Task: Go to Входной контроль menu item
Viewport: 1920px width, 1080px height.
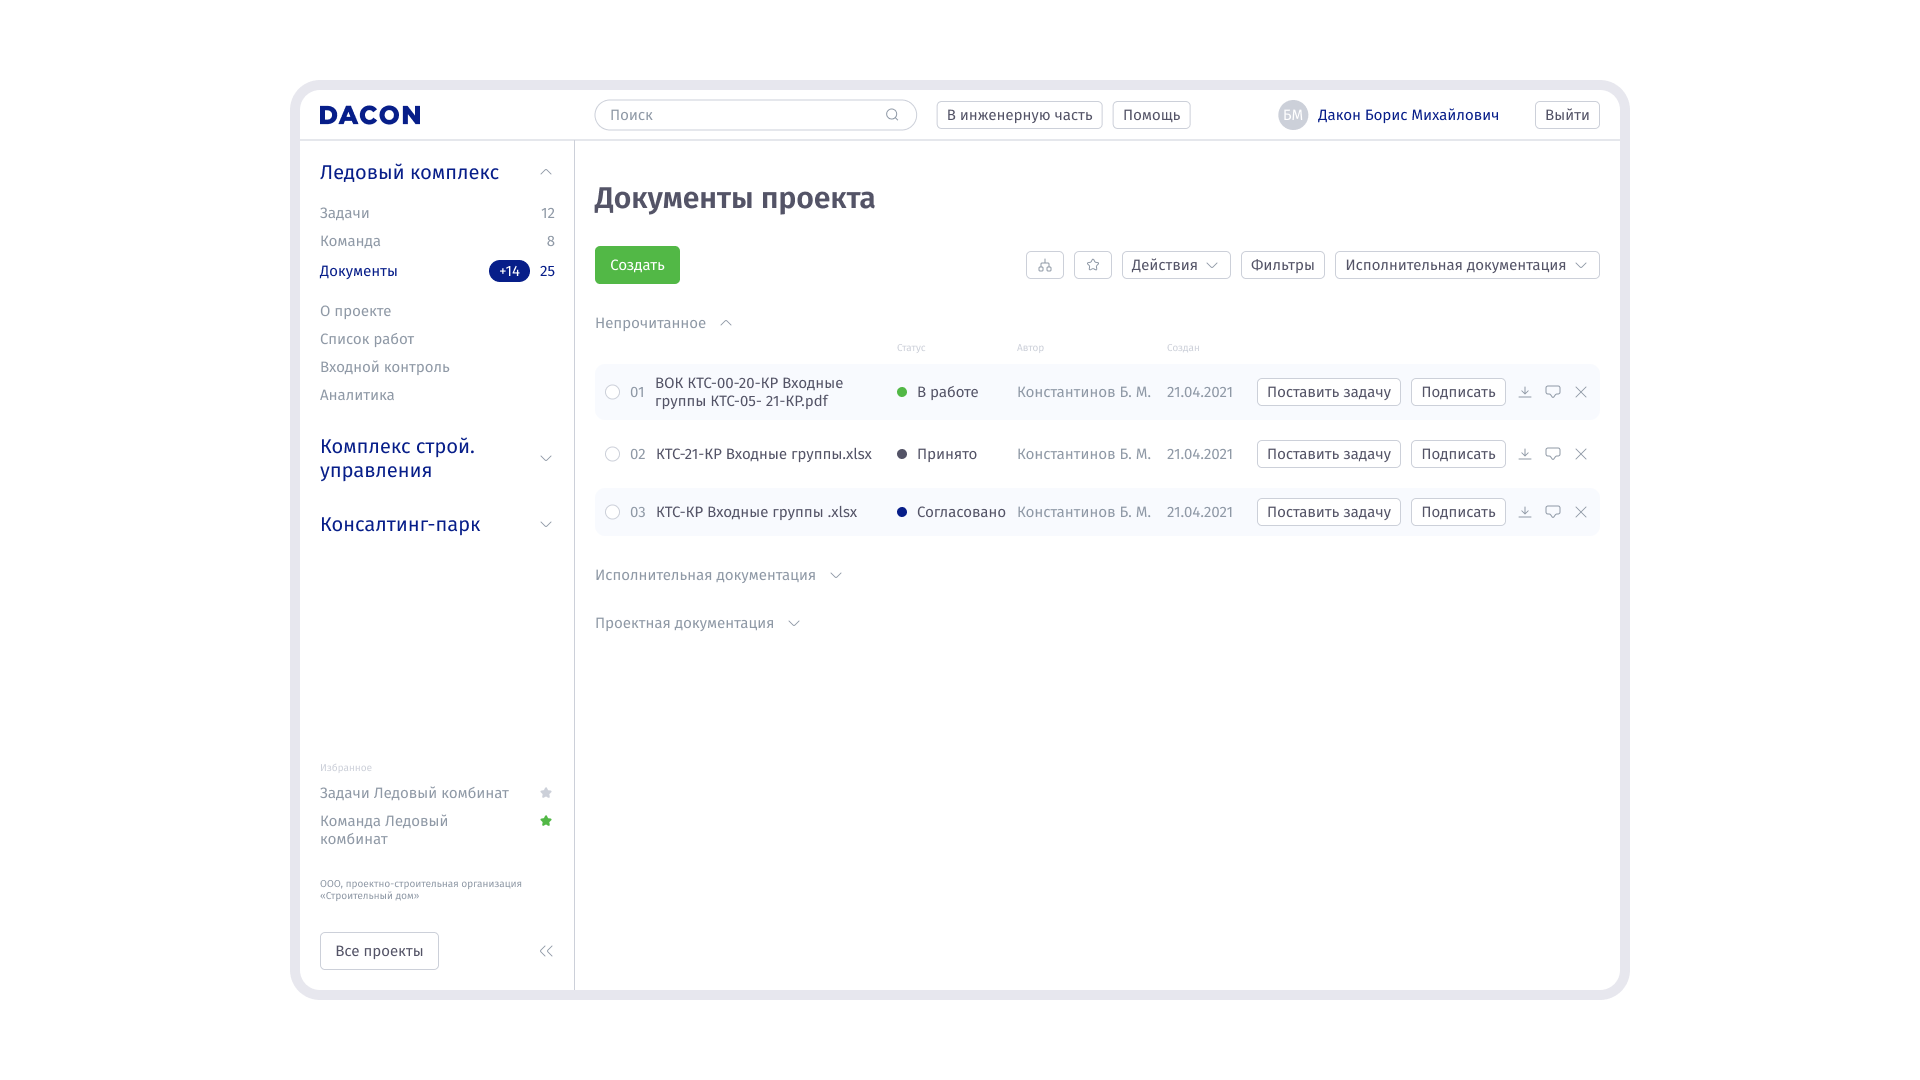Action: (x=384, y=367)
